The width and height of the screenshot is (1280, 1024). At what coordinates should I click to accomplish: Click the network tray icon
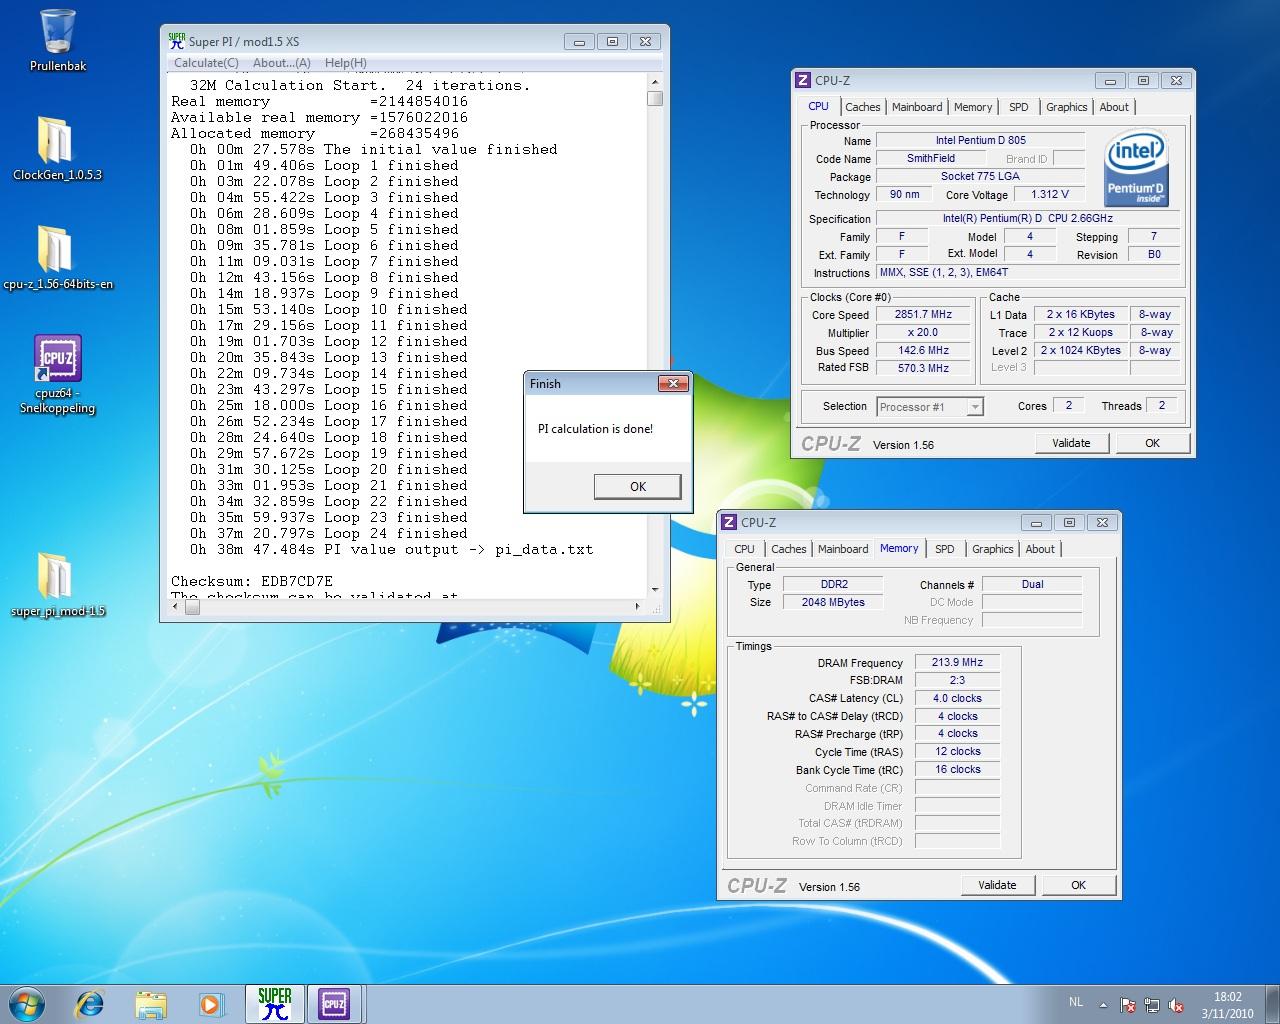click(x=1152, y=1005)
